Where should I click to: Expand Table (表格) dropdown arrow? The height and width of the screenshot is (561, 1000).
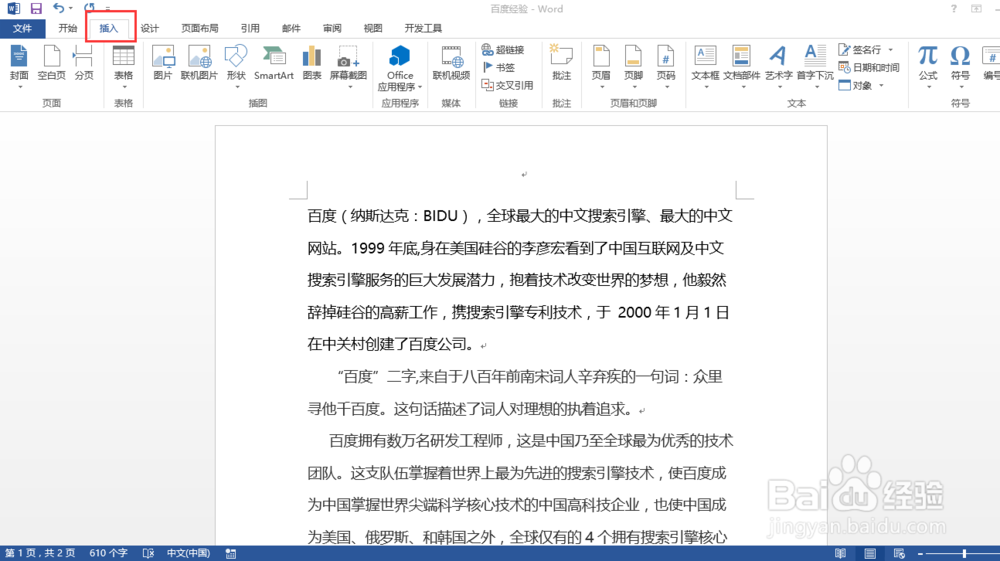coord(123,87)
